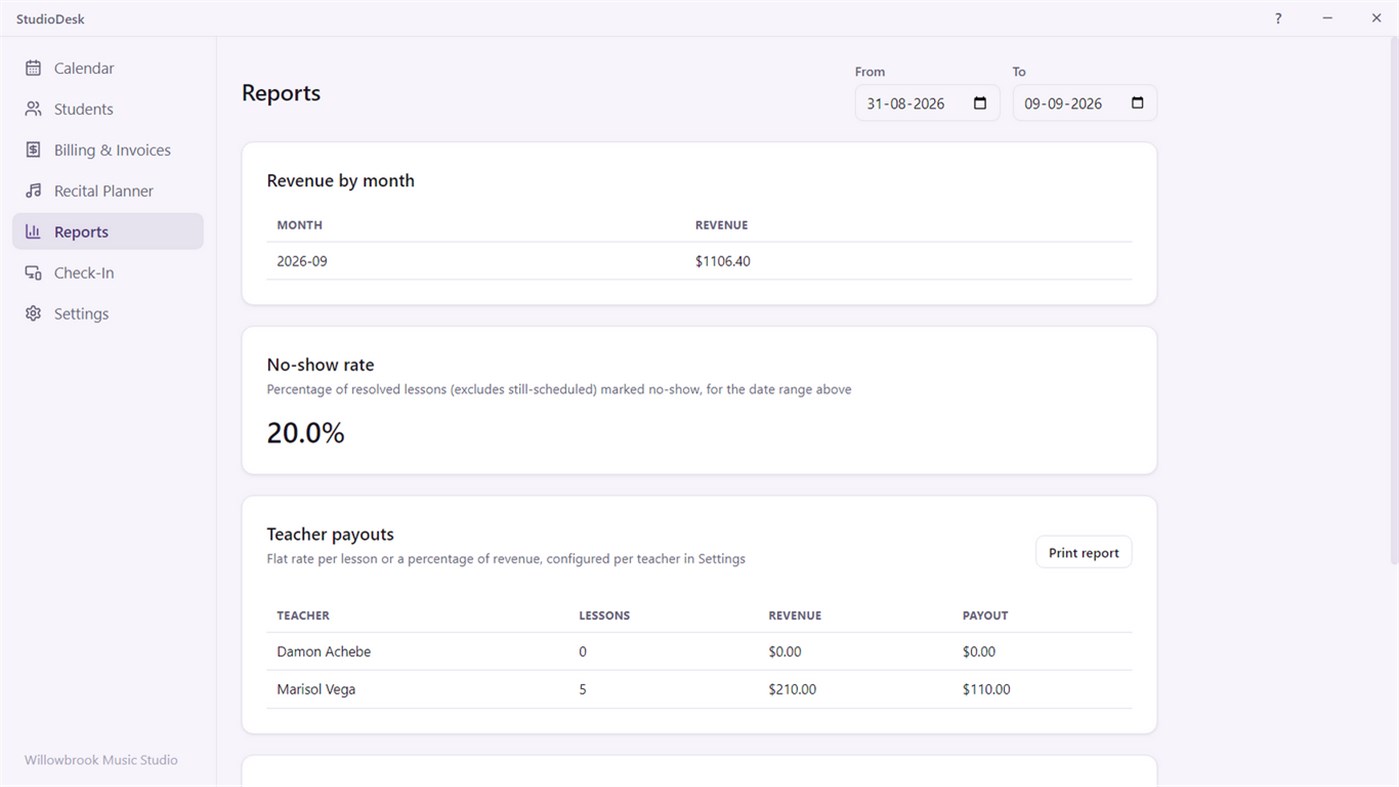Click the 20.0% no-show rate value
Image resolution: width=1399 pixels, height=787 pixels.
point(306,433)
